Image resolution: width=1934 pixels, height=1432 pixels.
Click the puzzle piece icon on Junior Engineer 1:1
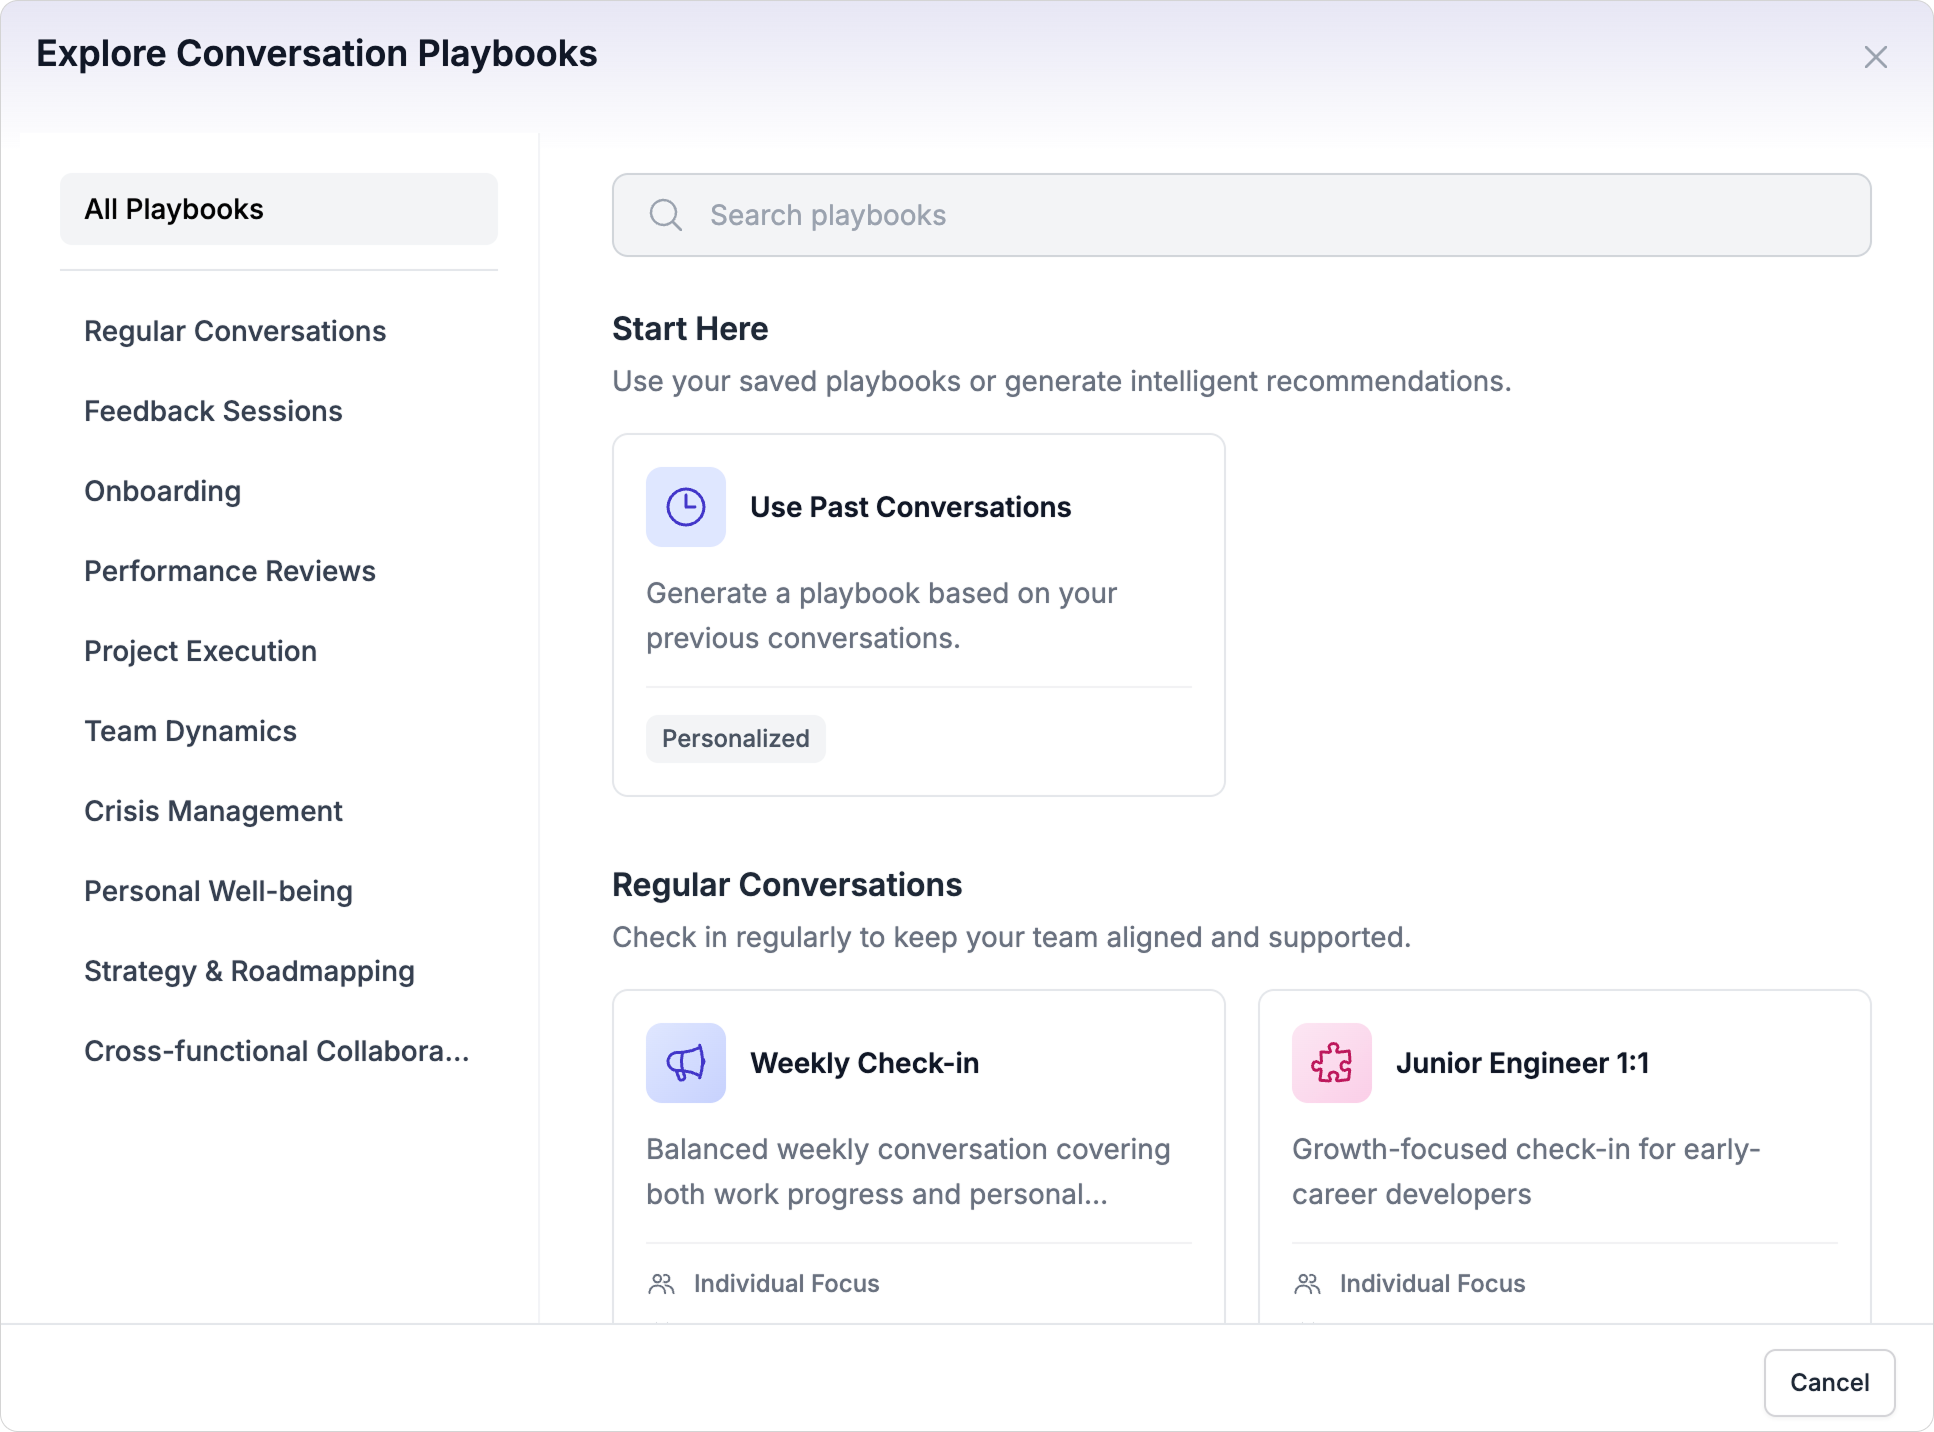point(1331,1063)
